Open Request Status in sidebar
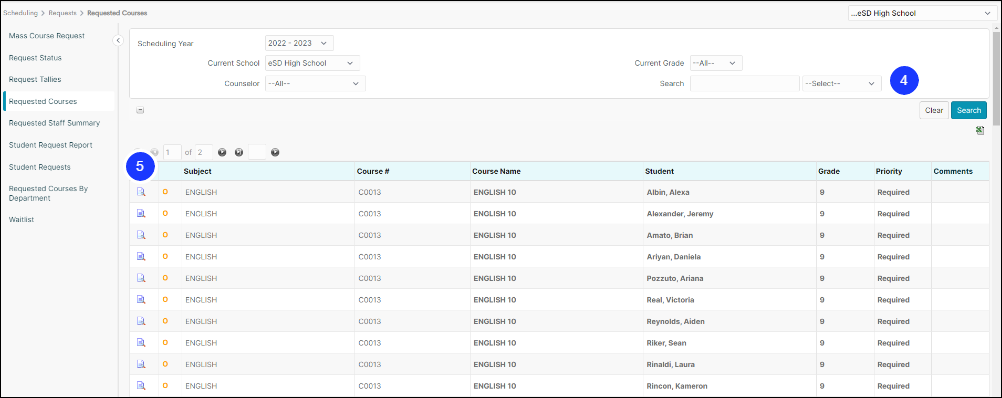 point(35,57)
